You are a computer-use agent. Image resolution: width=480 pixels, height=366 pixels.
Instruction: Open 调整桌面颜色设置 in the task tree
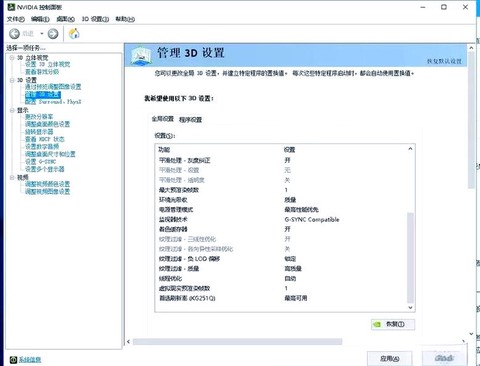(x=47, y=124)
